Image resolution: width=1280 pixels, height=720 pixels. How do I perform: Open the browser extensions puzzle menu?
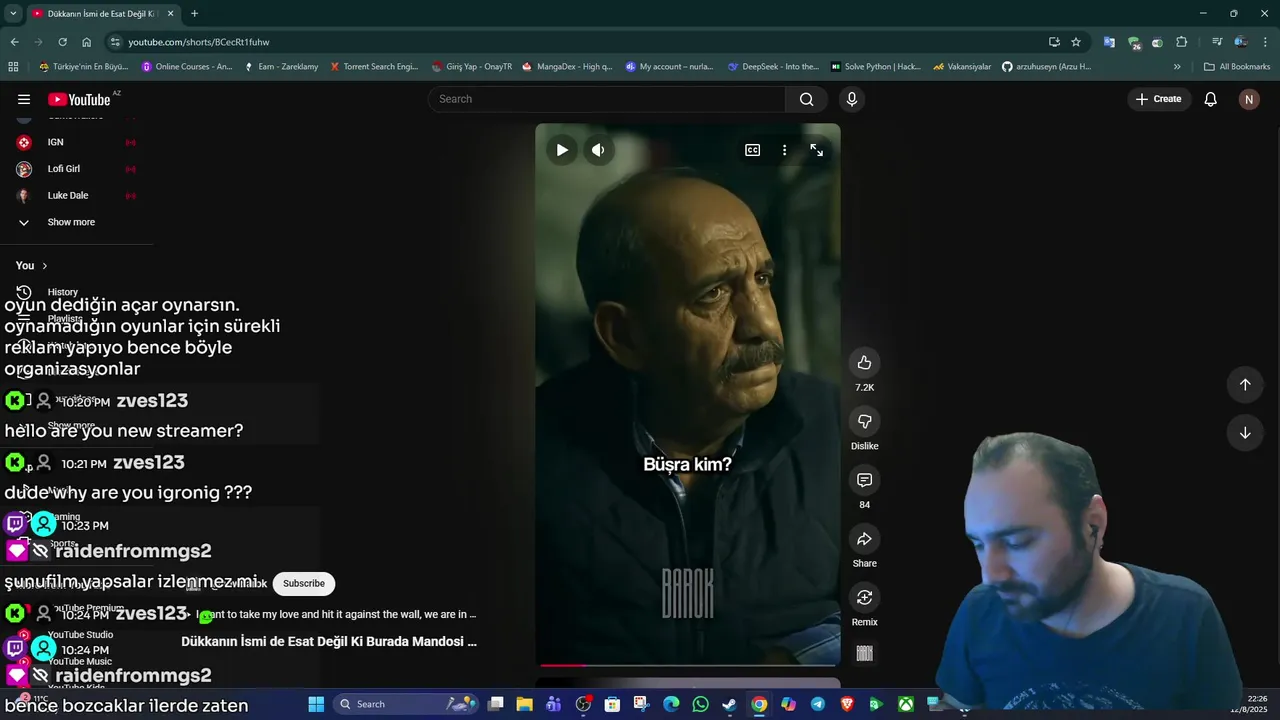point(1181,42)
